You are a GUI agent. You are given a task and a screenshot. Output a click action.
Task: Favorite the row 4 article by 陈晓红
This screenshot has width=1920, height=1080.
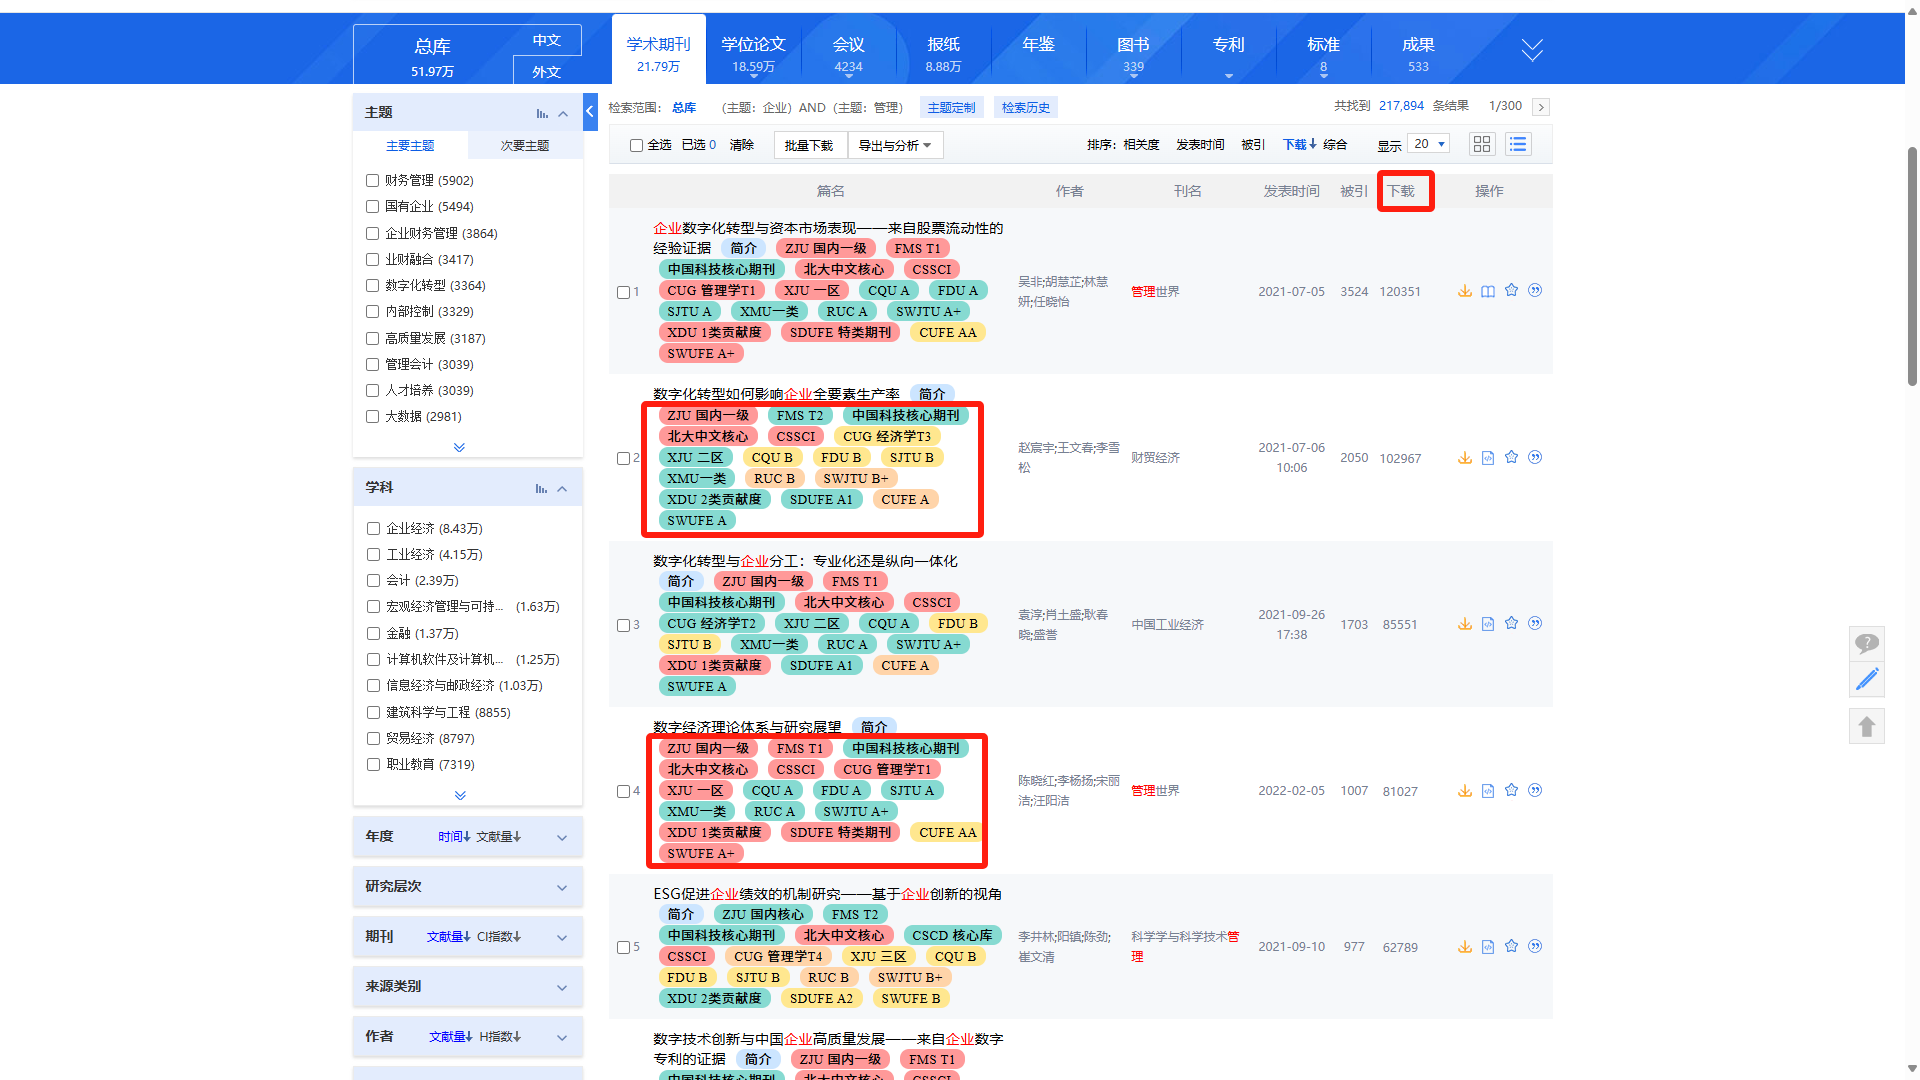[1511, 790]
